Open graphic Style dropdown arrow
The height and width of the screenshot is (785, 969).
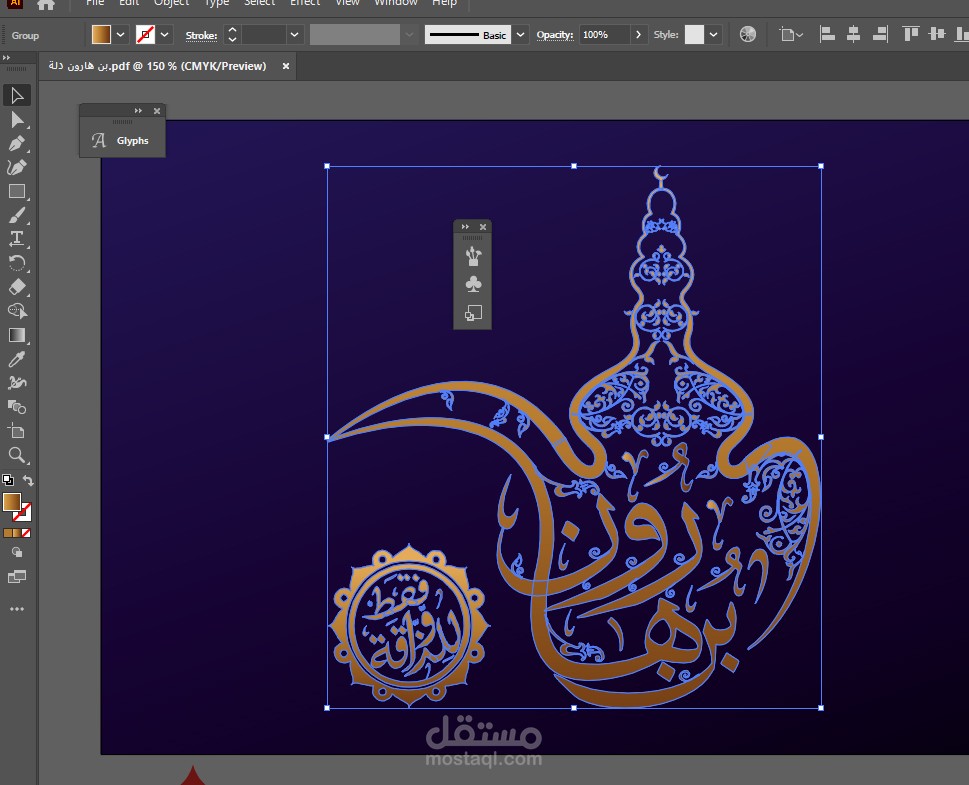(713, 35)
